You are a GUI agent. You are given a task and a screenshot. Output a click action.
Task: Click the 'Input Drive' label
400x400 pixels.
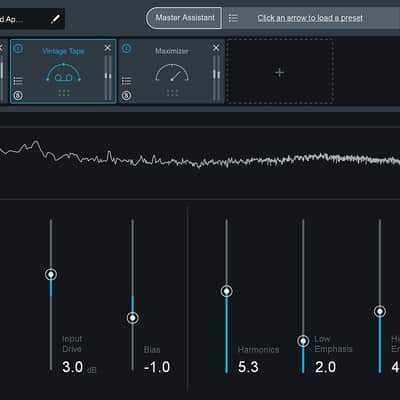click(x=72, y=344)
